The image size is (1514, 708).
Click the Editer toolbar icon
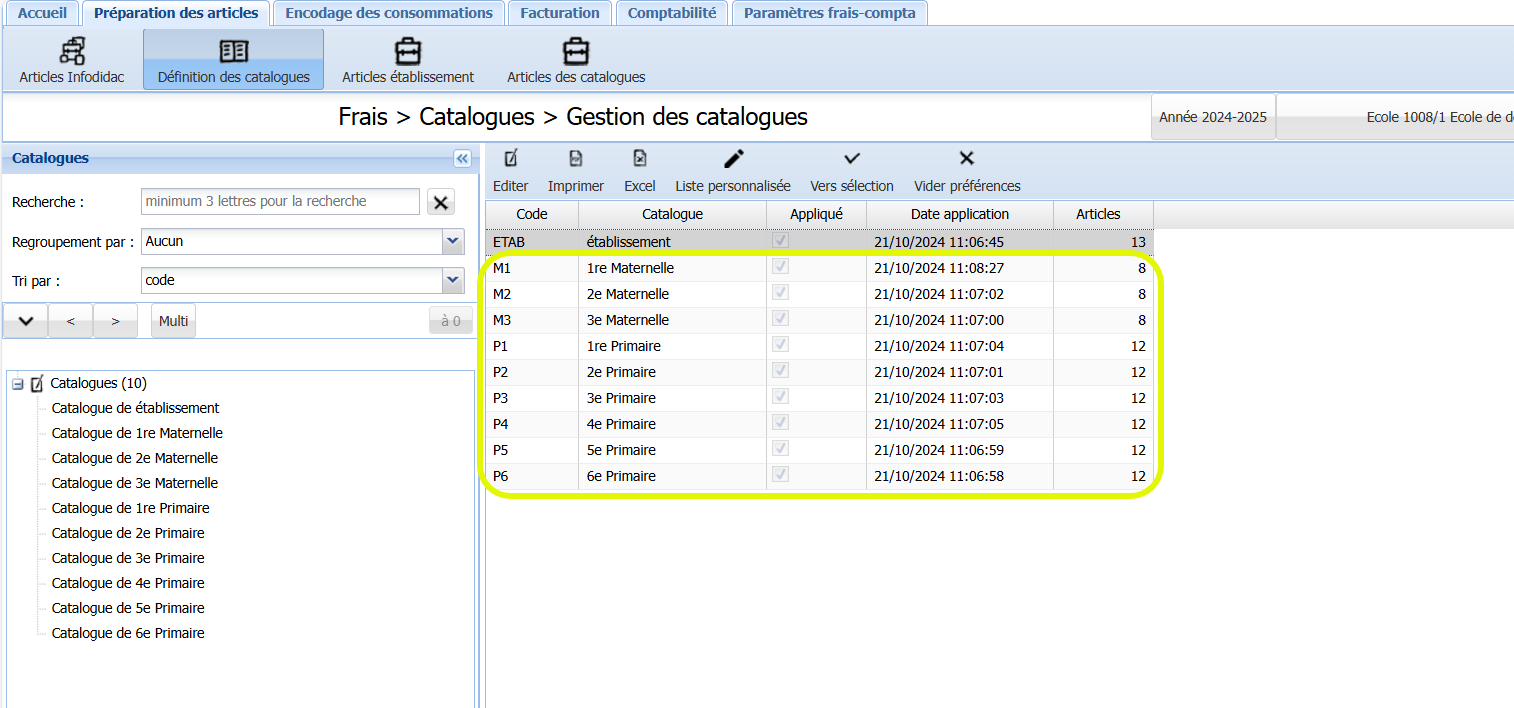coord(510,159)
